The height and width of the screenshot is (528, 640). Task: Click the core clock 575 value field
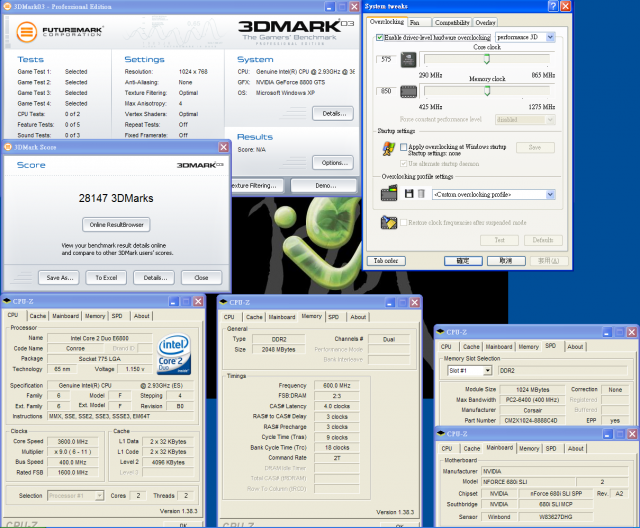(386, 59)
